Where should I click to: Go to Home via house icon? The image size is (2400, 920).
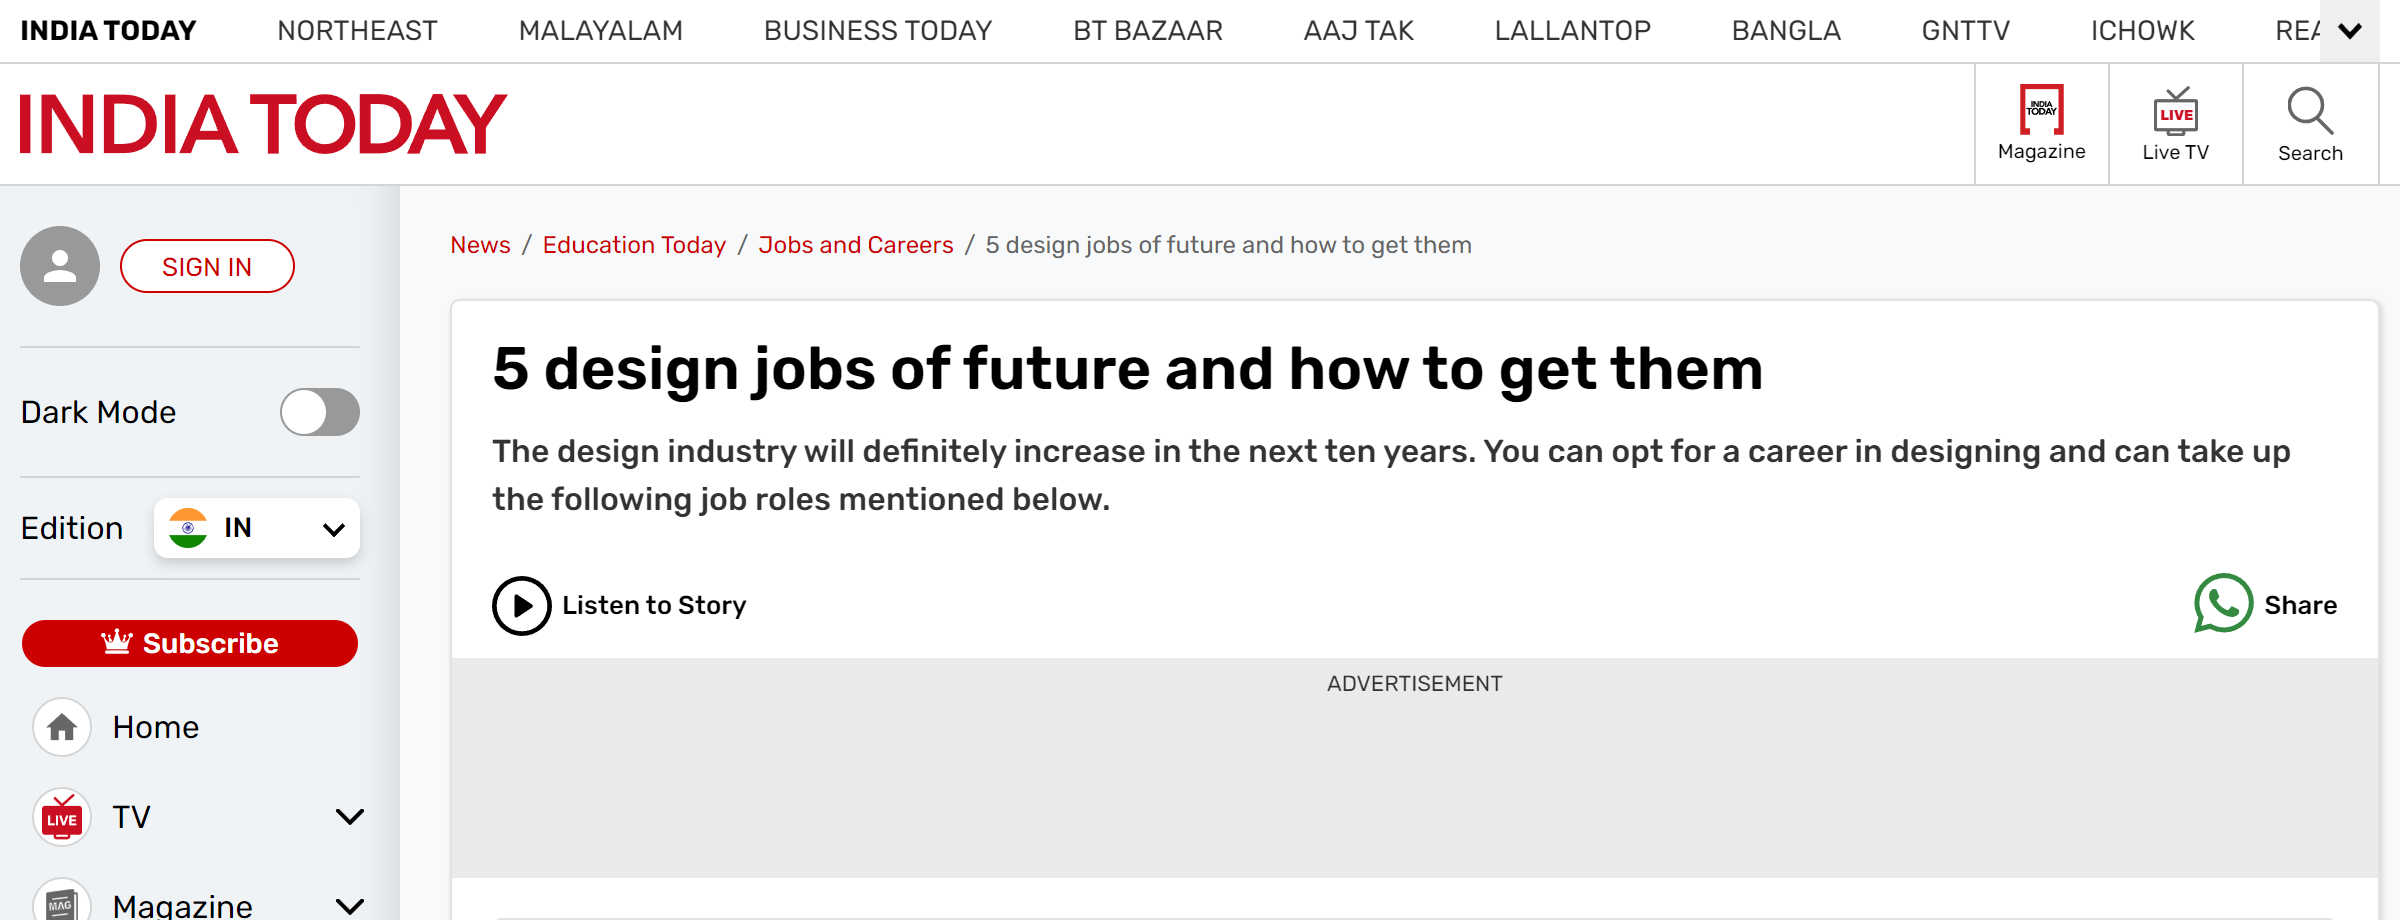[62, 727]
